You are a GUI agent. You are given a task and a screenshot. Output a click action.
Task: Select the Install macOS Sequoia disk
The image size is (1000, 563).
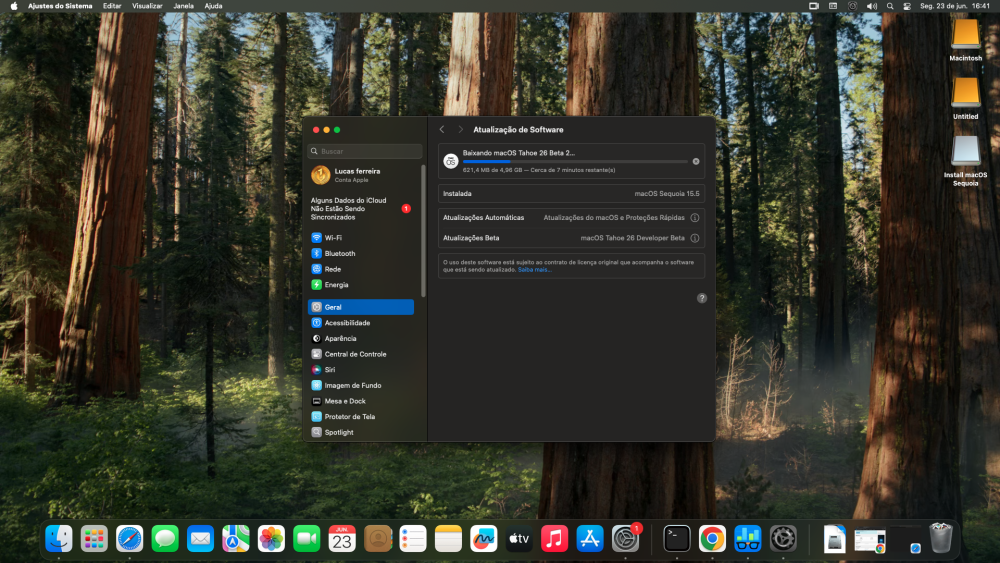coord(966,161)
